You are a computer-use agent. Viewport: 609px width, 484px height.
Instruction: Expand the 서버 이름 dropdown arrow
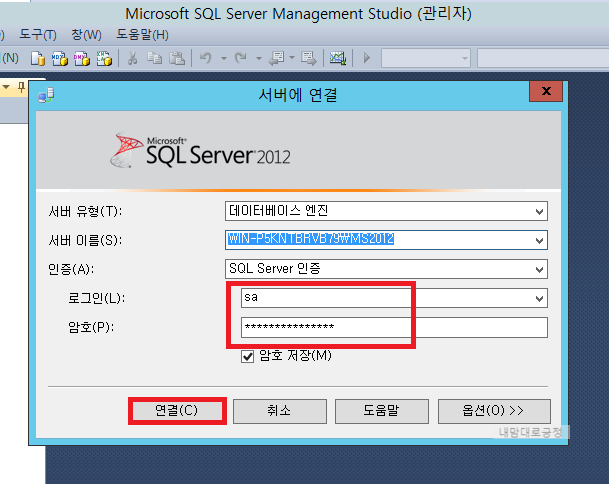pos(539,240)
